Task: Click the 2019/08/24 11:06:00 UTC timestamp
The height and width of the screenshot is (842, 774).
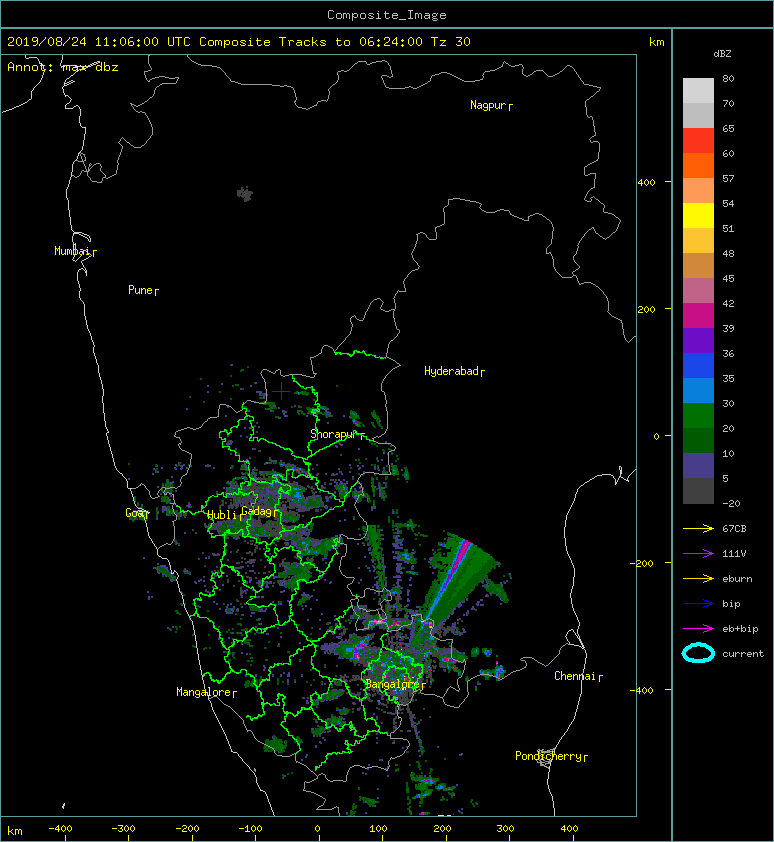Action: [99, 42]
